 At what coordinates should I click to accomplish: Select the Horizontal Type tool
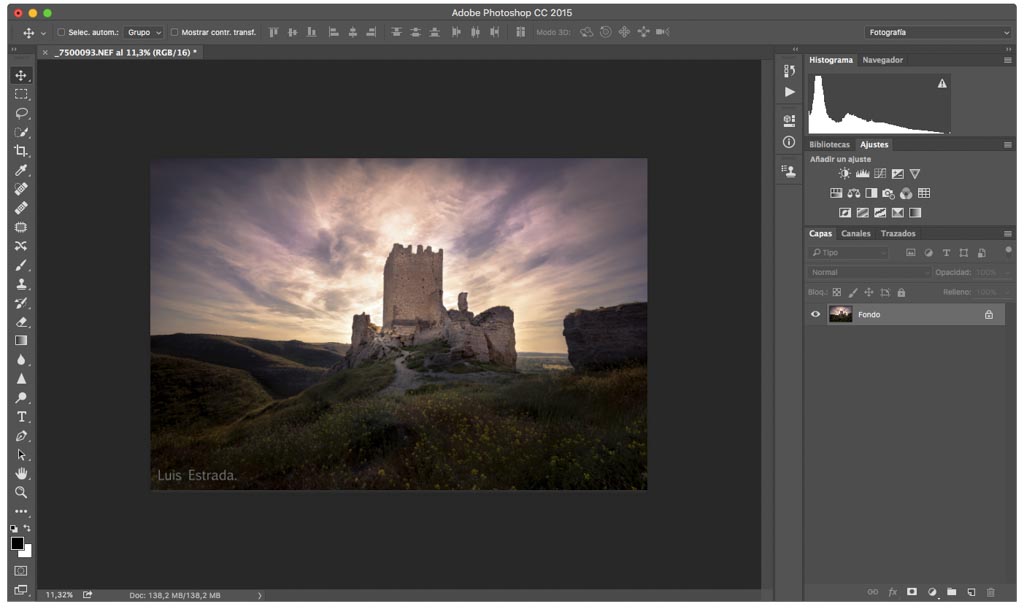click(x=20, y=417)
